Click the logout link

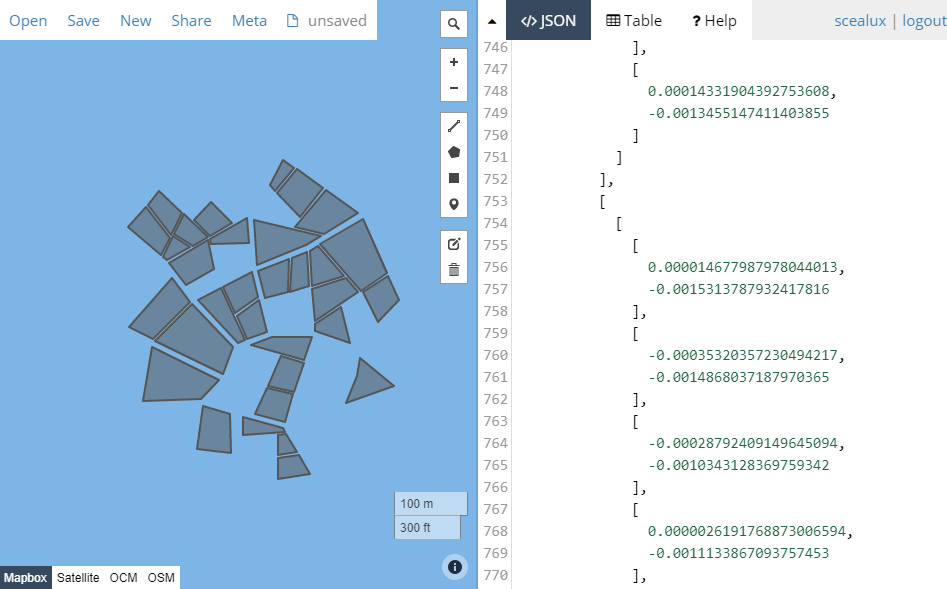(x=924, y=21)
